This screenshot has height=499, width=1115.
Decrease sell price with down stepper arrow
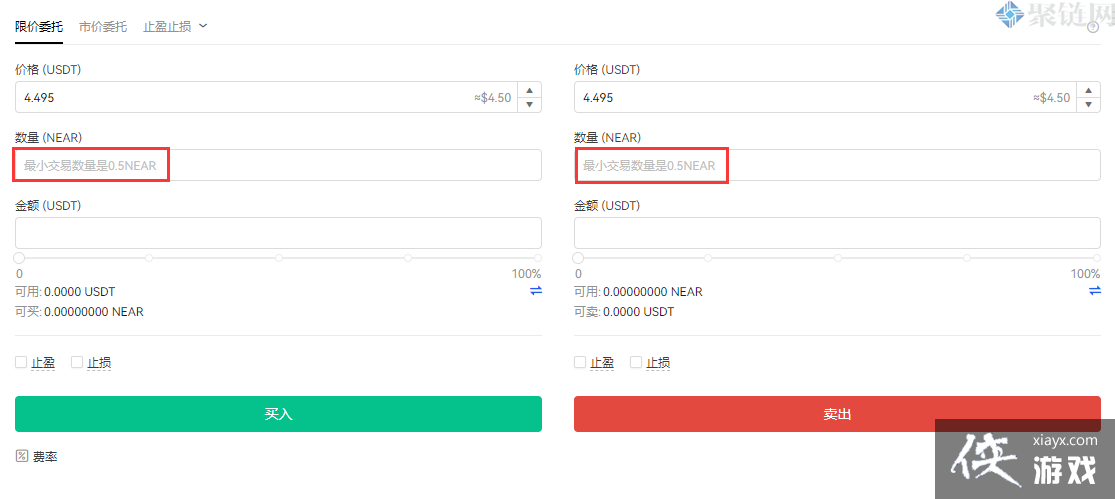pos(1088,105)
